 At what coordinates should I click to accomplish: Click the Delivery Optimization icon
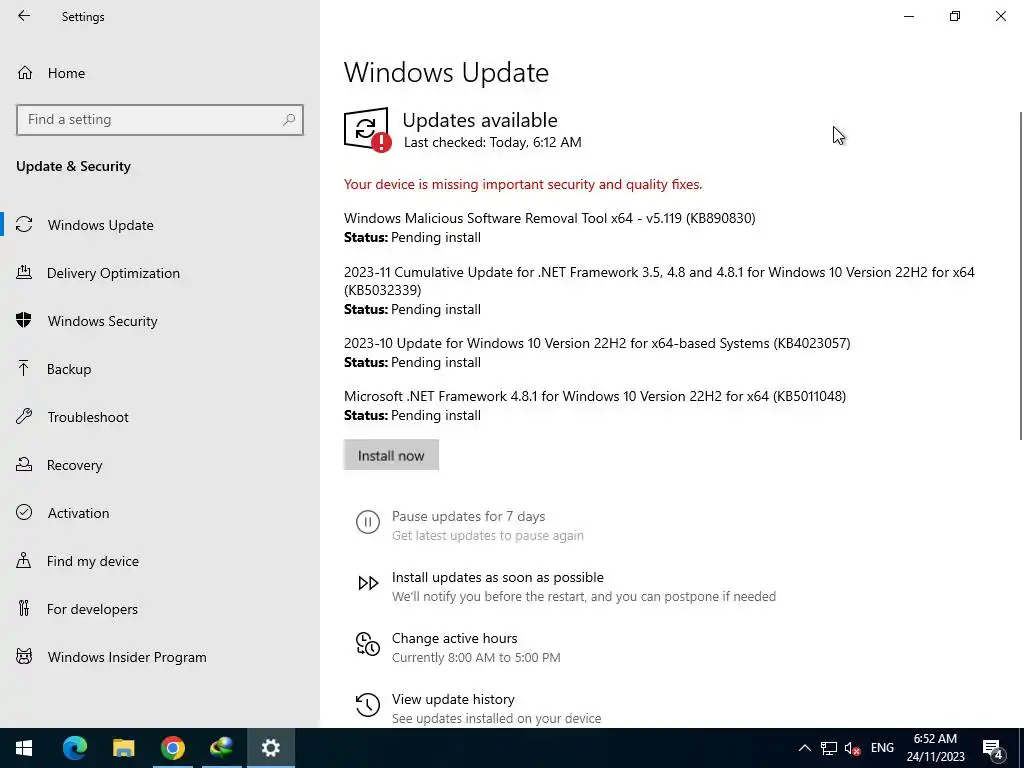coord(24,272)
